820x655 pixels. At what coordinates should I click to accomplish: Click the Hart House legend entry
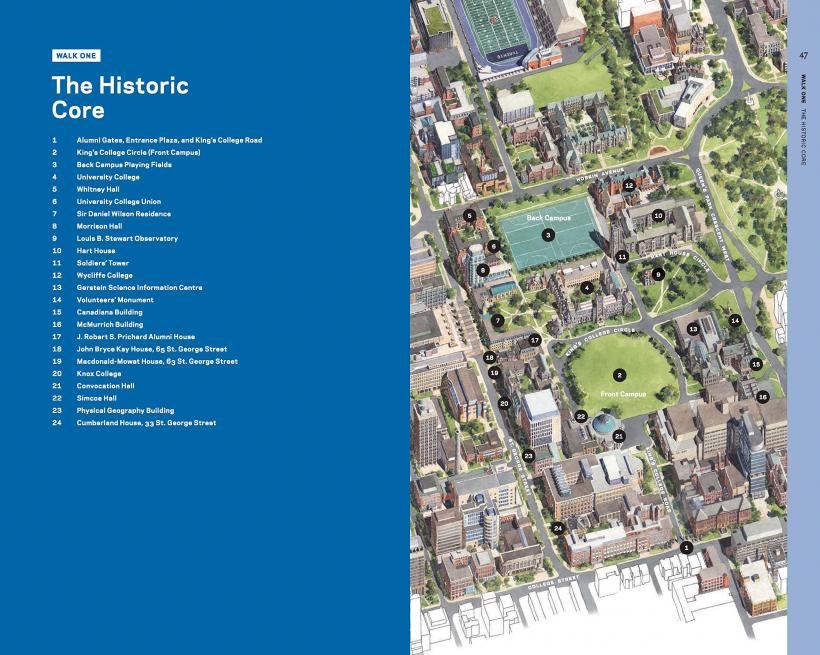(x=98, y=251)
